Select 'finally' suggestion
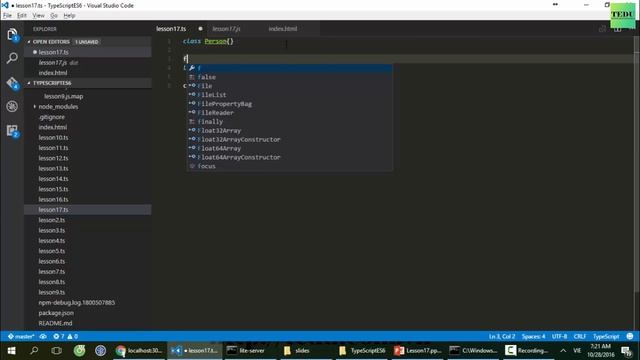 click(x=290, y=122)
